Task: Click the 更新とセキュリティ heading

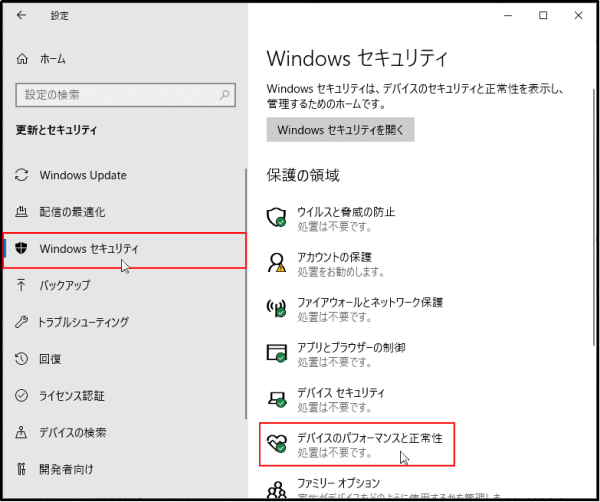Action: tap(56, 130)
